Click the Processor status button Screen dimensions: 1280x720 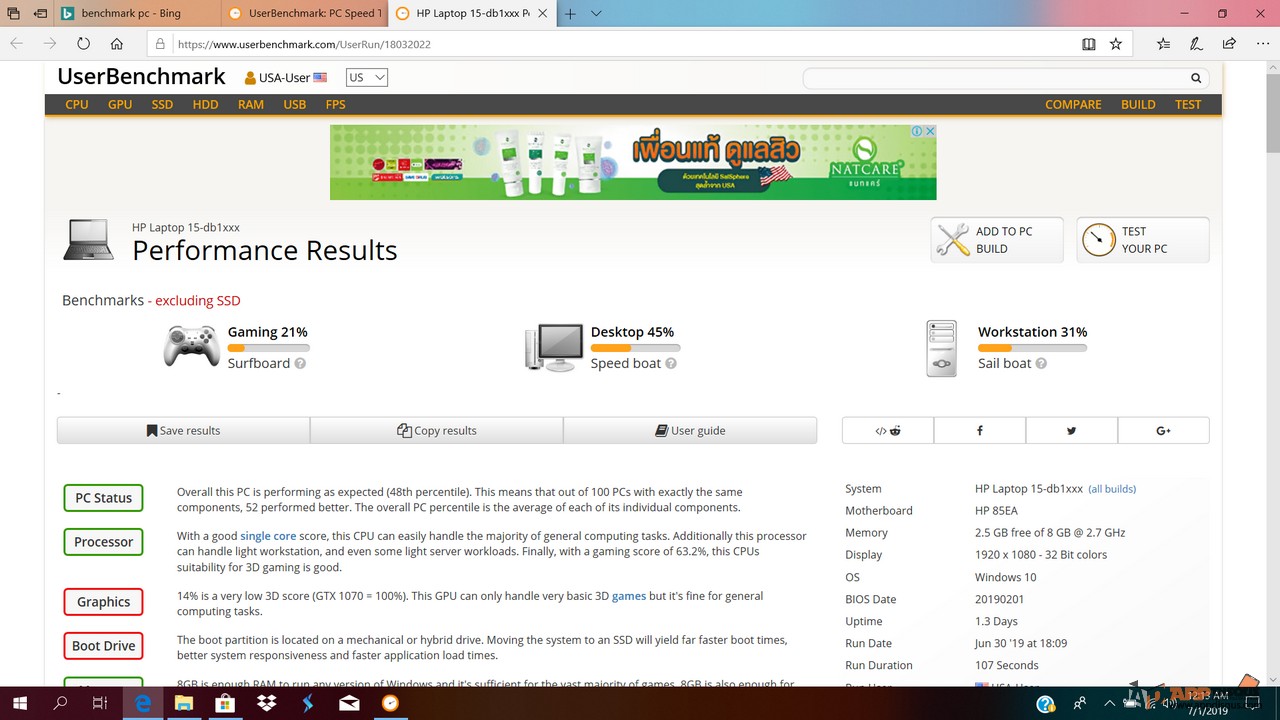pos(104,542)
